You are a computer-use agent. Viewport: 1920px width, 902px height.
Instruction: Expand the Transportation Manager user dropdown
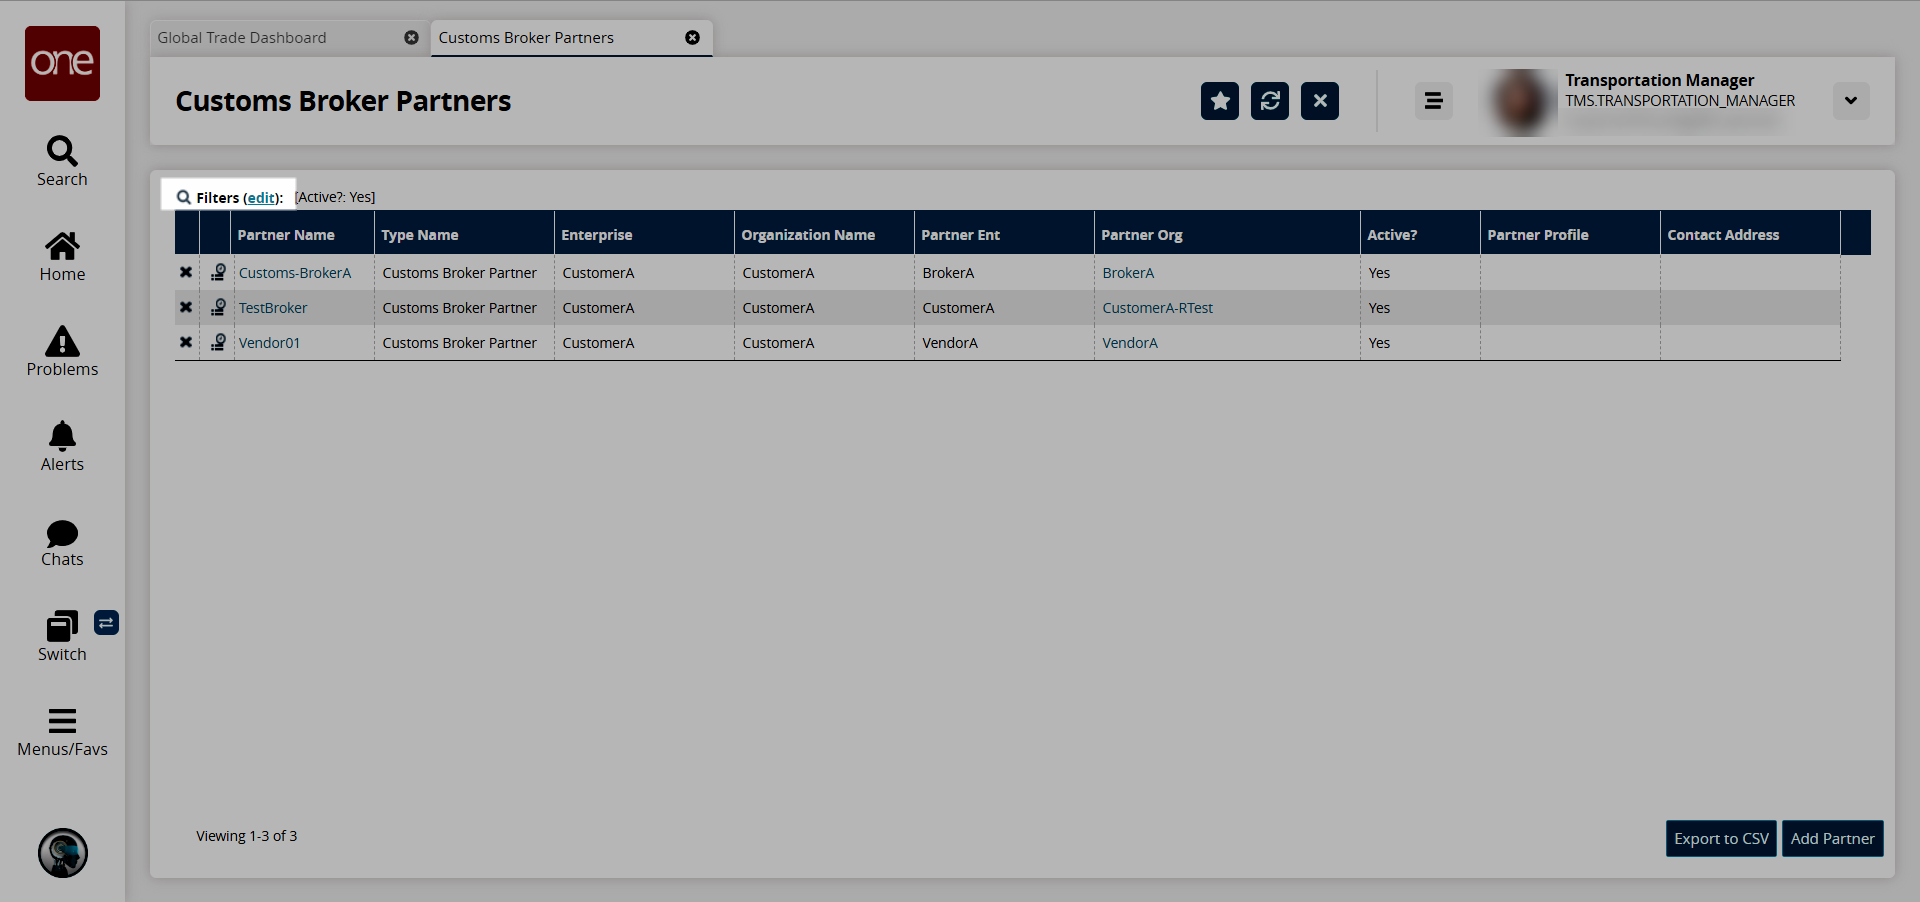coord(1851,101)
